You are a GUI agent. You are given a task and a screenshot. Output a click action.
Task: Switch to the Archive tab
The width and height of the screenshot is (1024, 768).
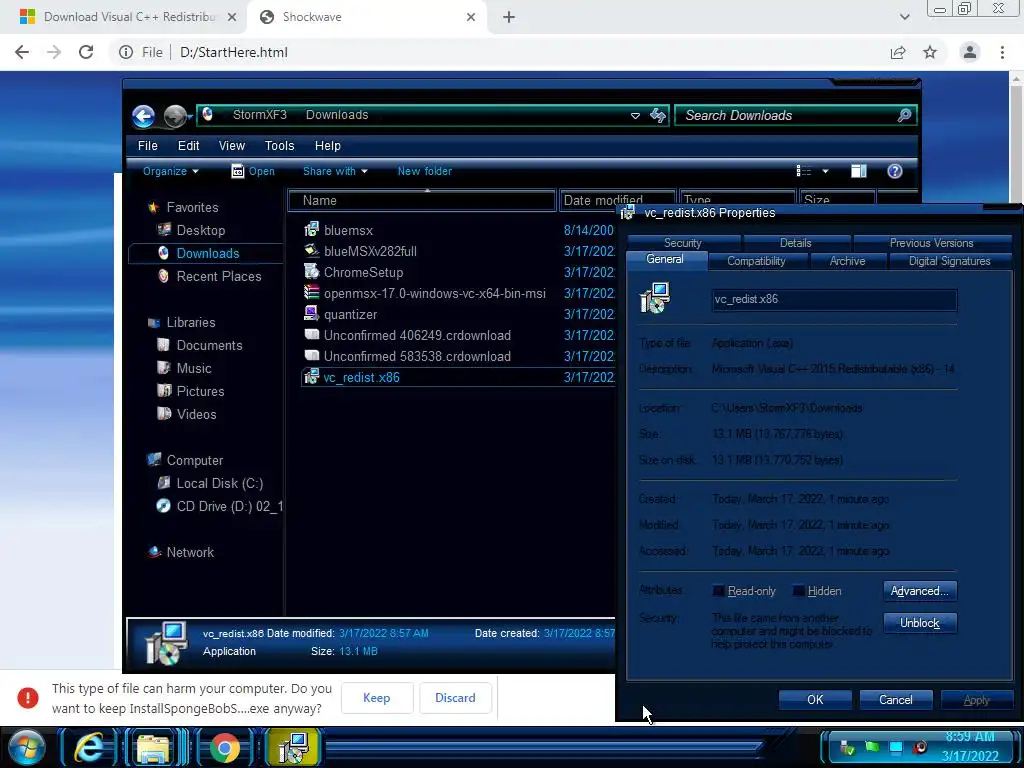[x=847, y=261]
